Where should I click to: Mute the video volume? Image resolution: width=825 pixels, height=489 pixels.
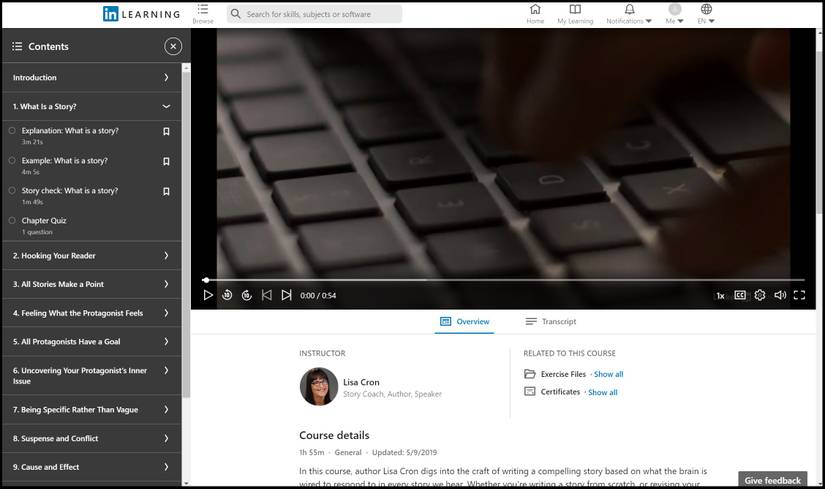pos(780,295)
